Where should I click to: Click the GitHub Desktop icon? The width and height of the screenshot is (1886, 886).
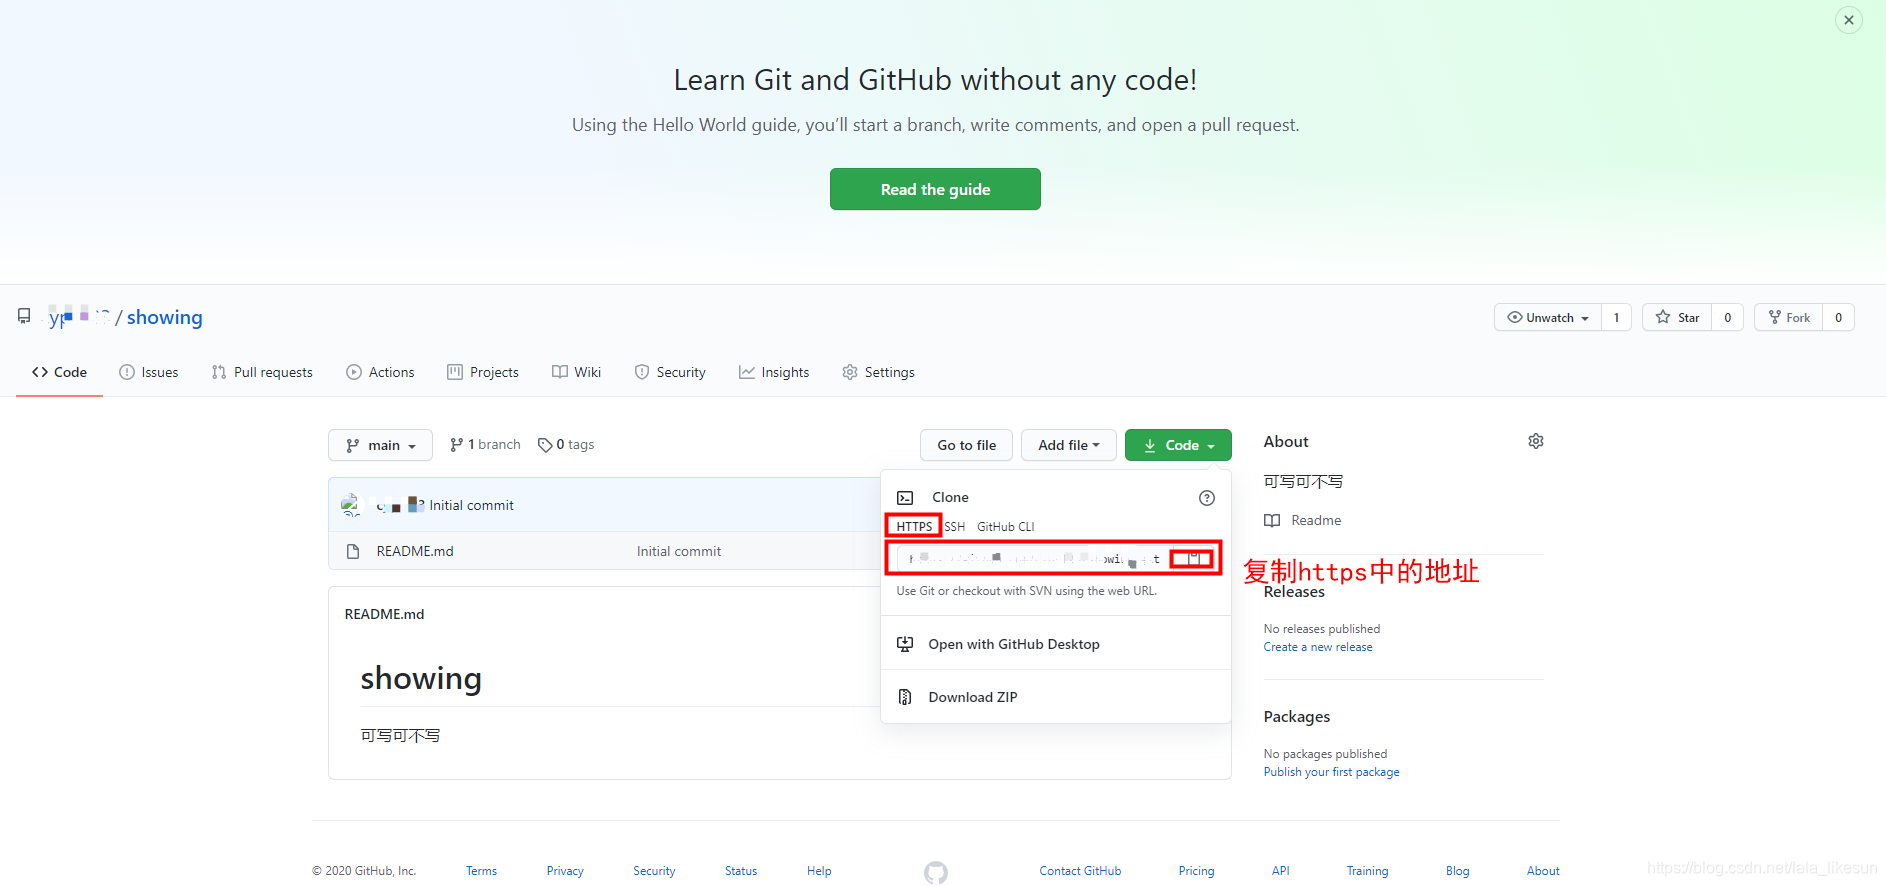pos(905,644)
